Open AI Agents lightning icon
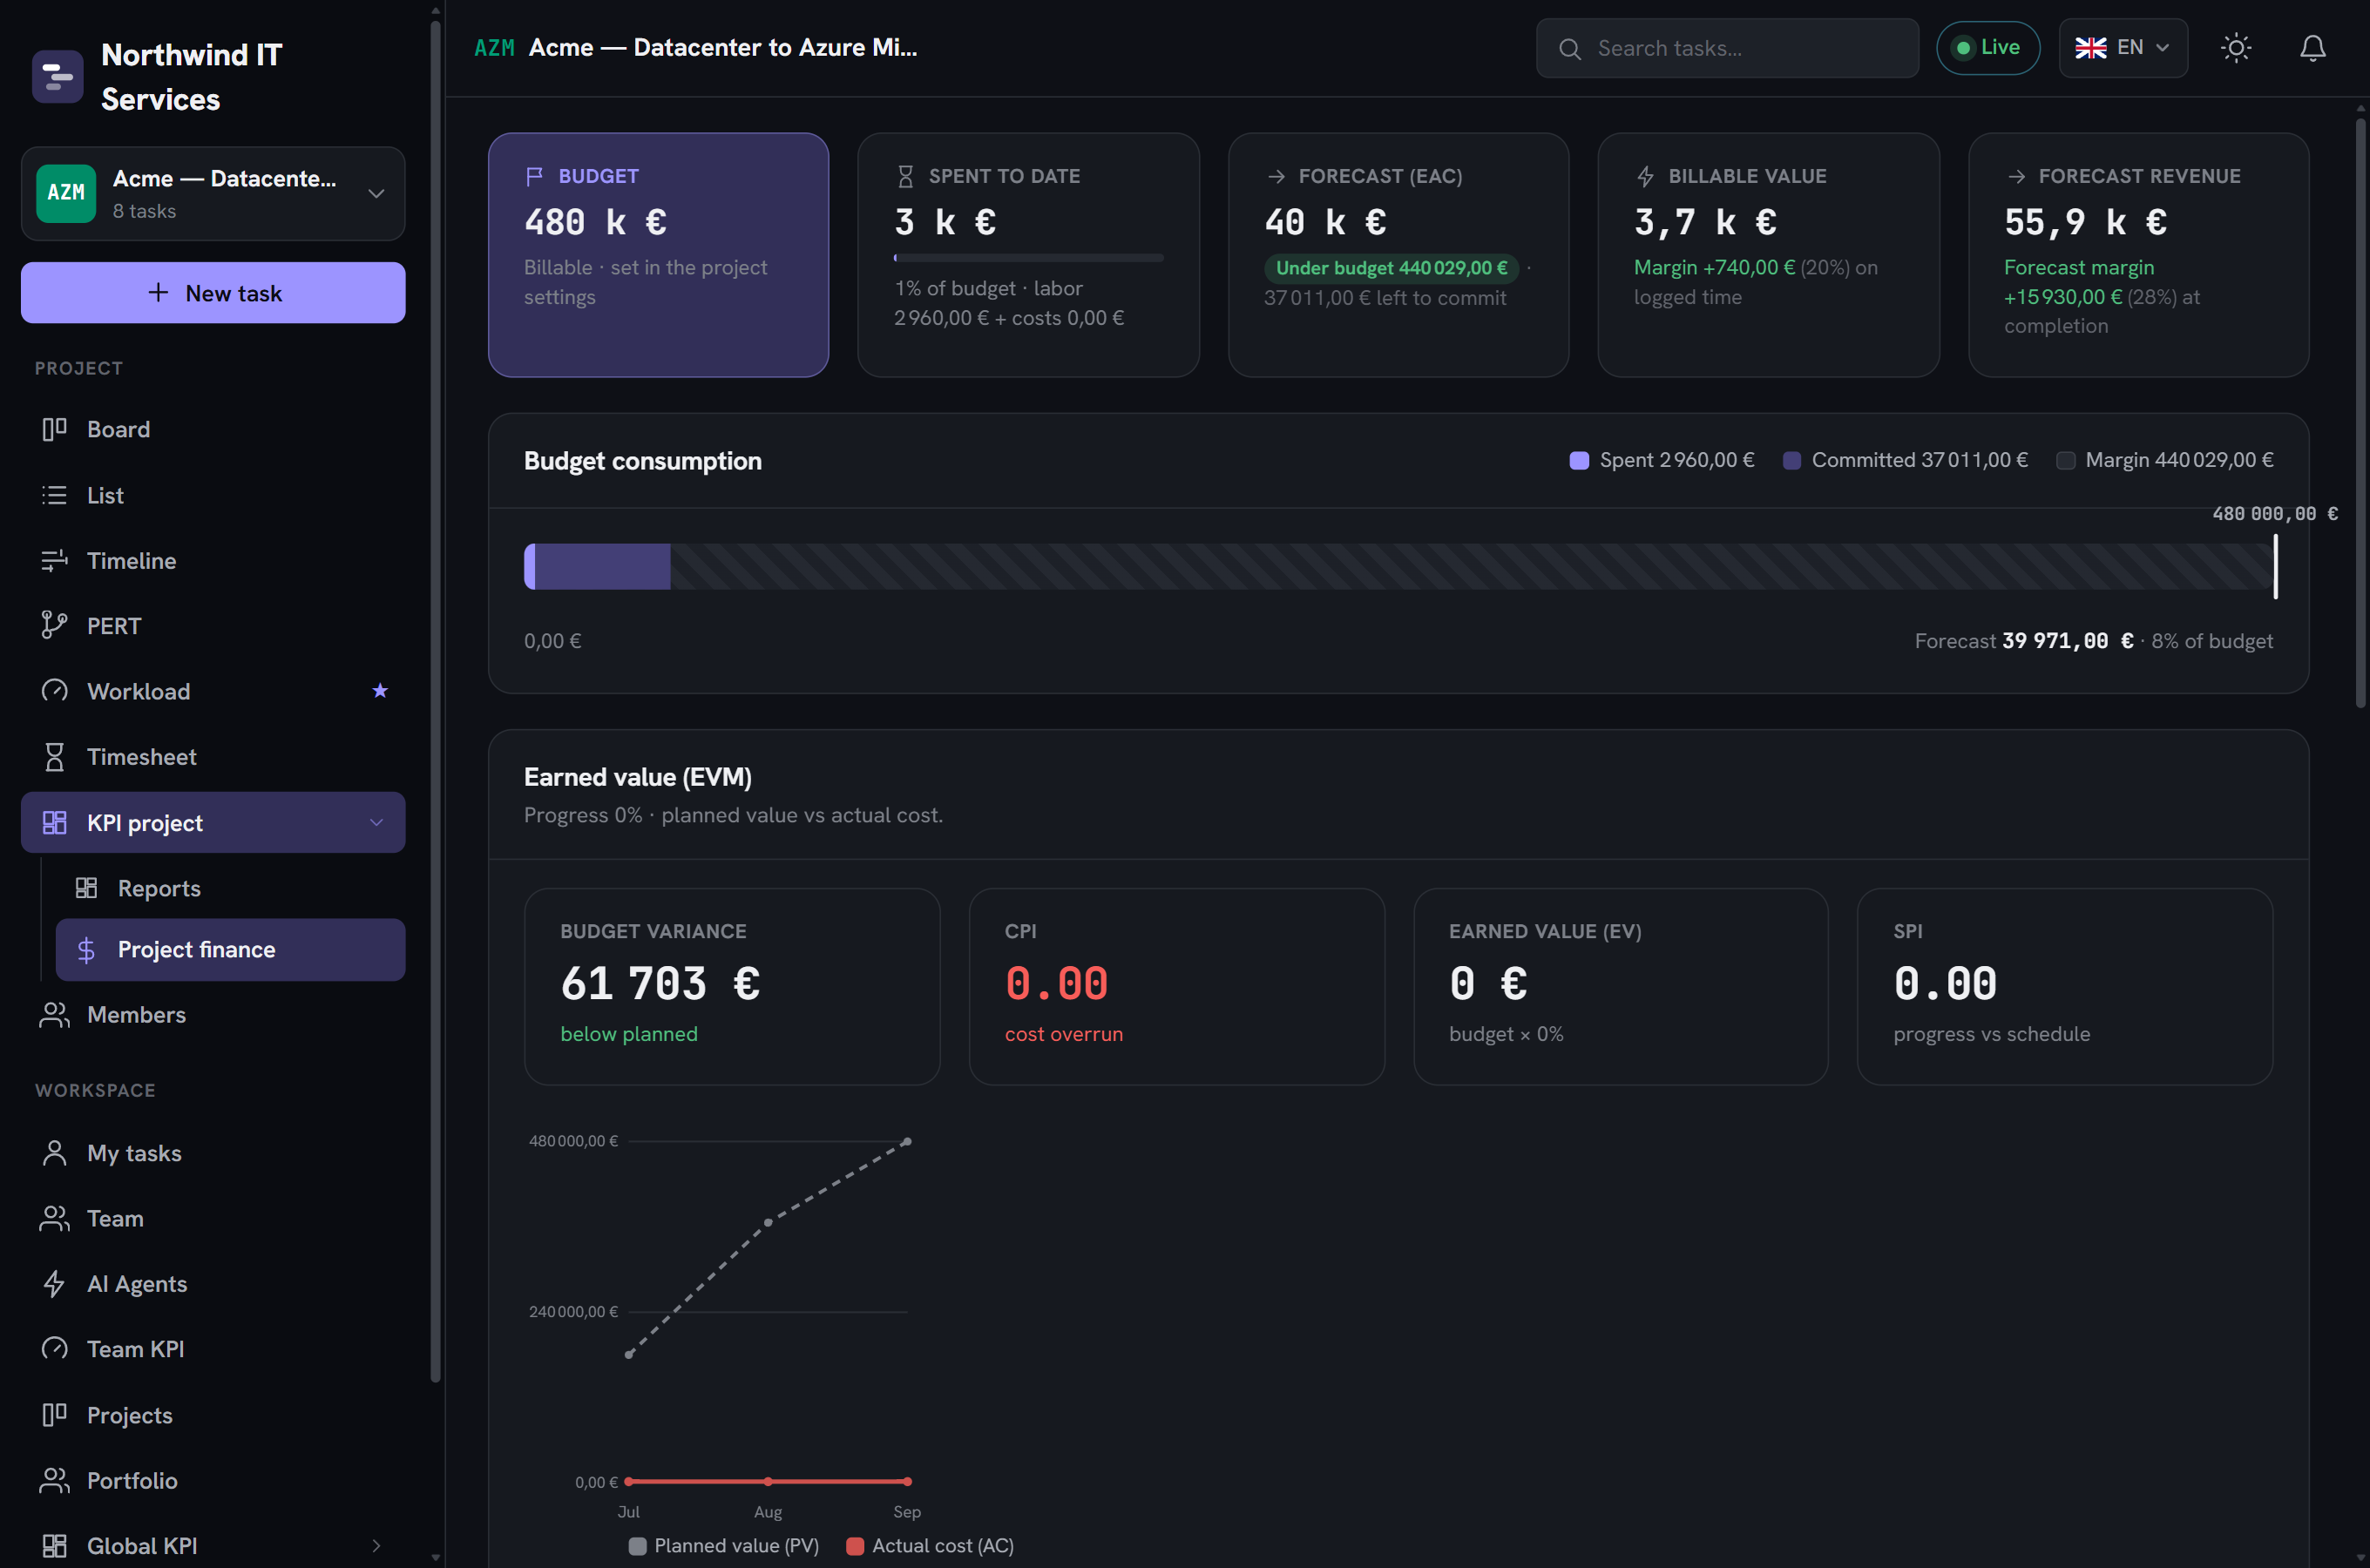The image size is (2370, 1568). (x=54, y=1283)
